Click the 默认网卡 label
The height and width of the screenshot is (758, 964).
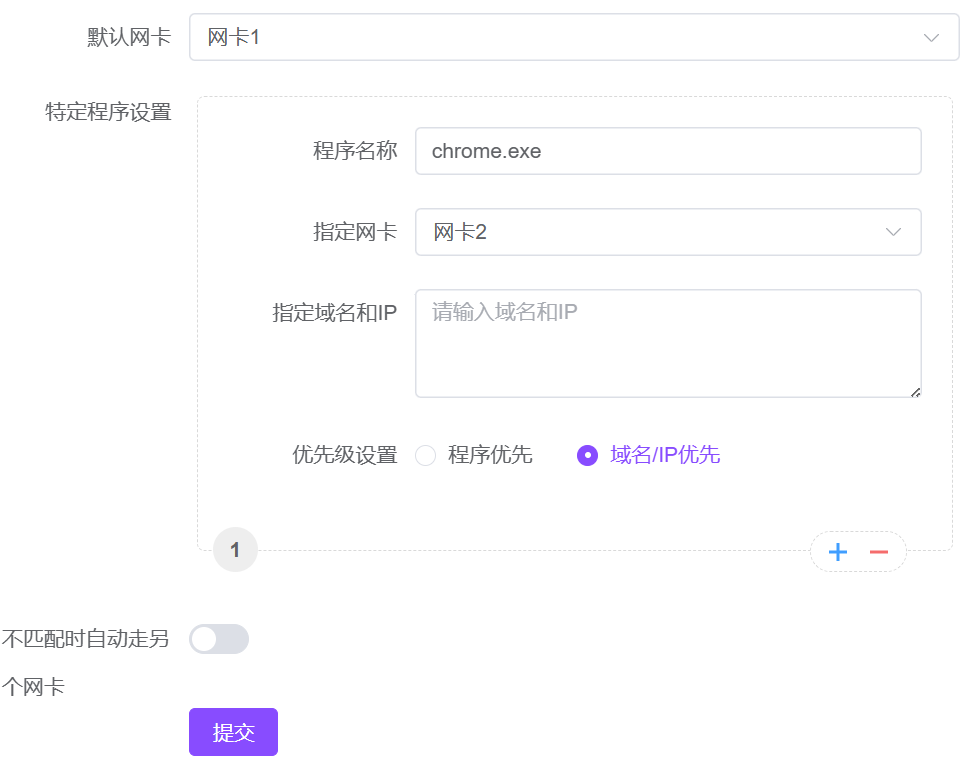point(129,37)
